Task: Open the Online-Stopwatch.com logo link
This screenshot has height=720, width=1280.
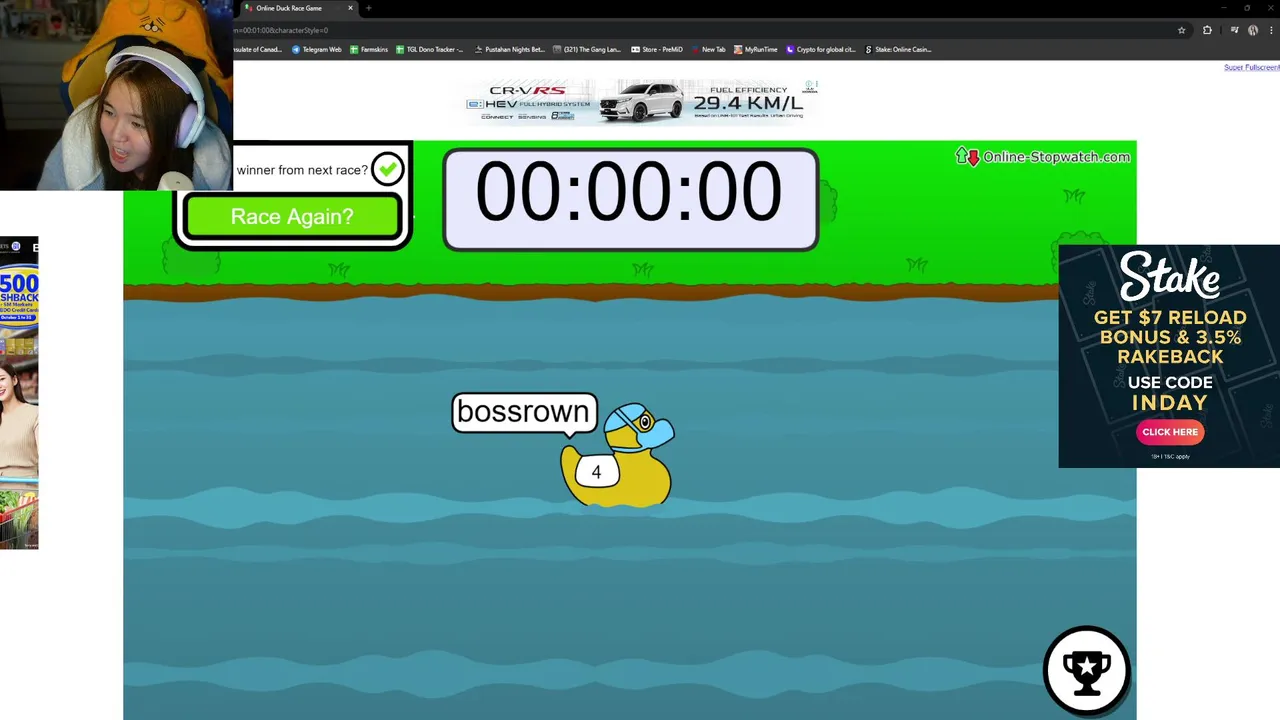Action: 1043,156
